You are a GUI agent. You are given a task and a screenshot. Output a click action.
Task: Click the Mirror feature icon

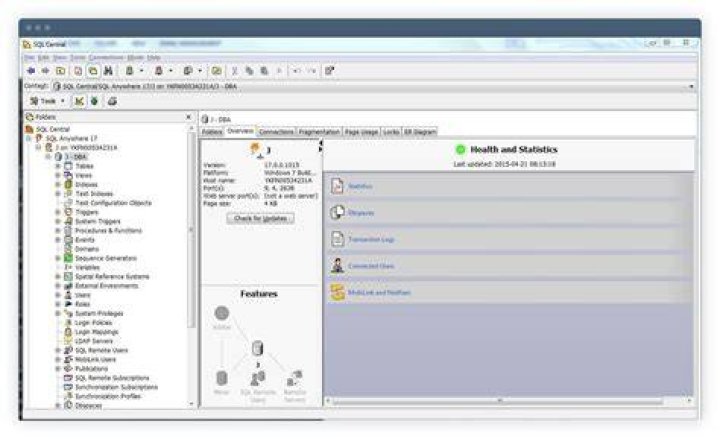221,378
